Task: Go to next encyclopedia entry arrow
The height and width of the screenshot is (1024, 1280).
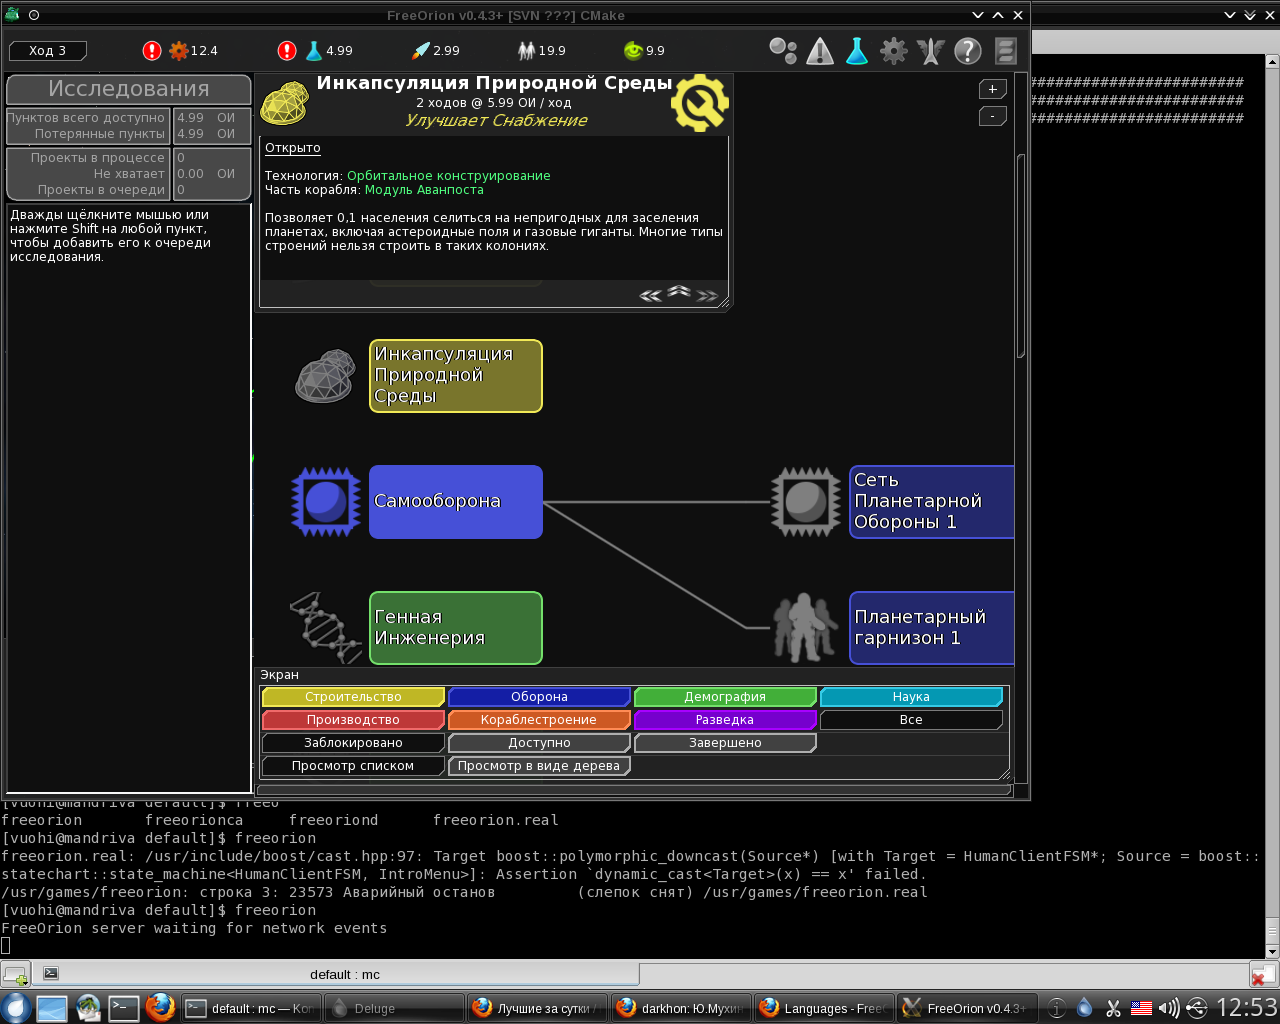Action: tap(708, 295)
